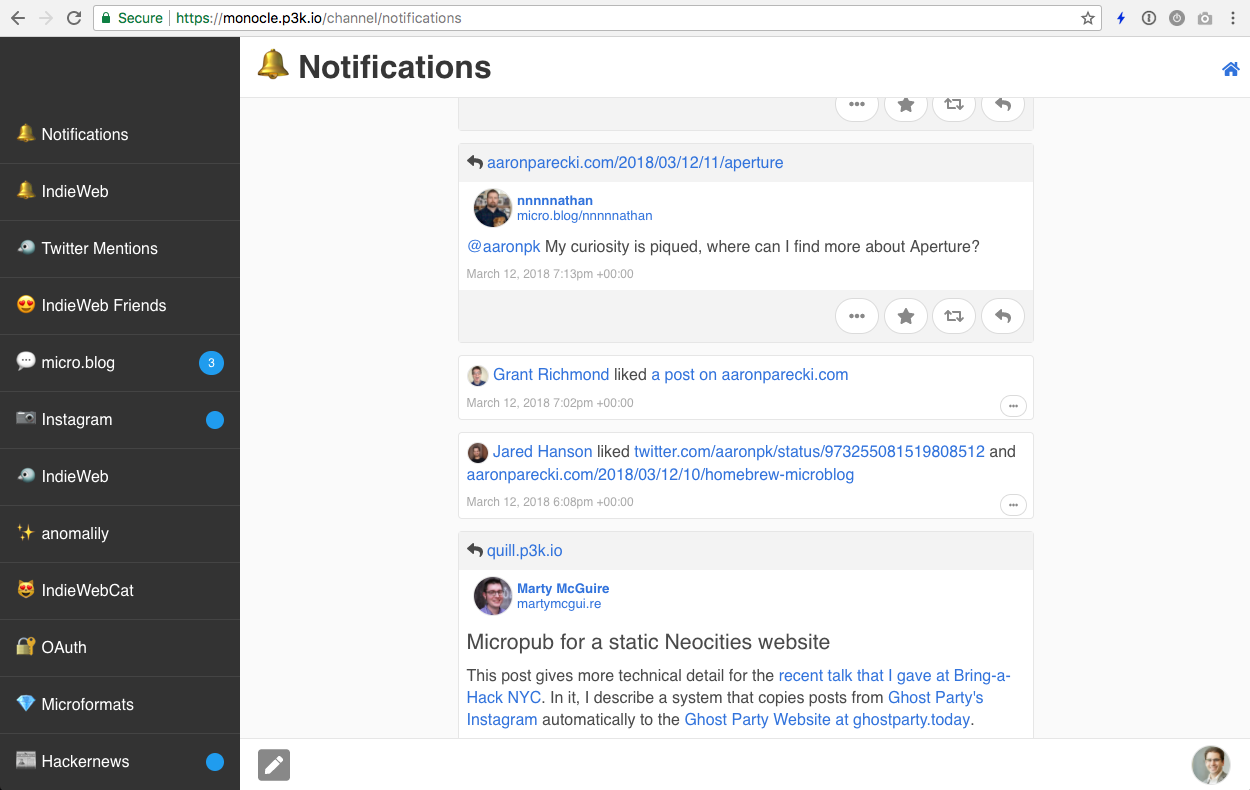
Task: Click the browser back arrow
Action: click(x=17, y=18)
